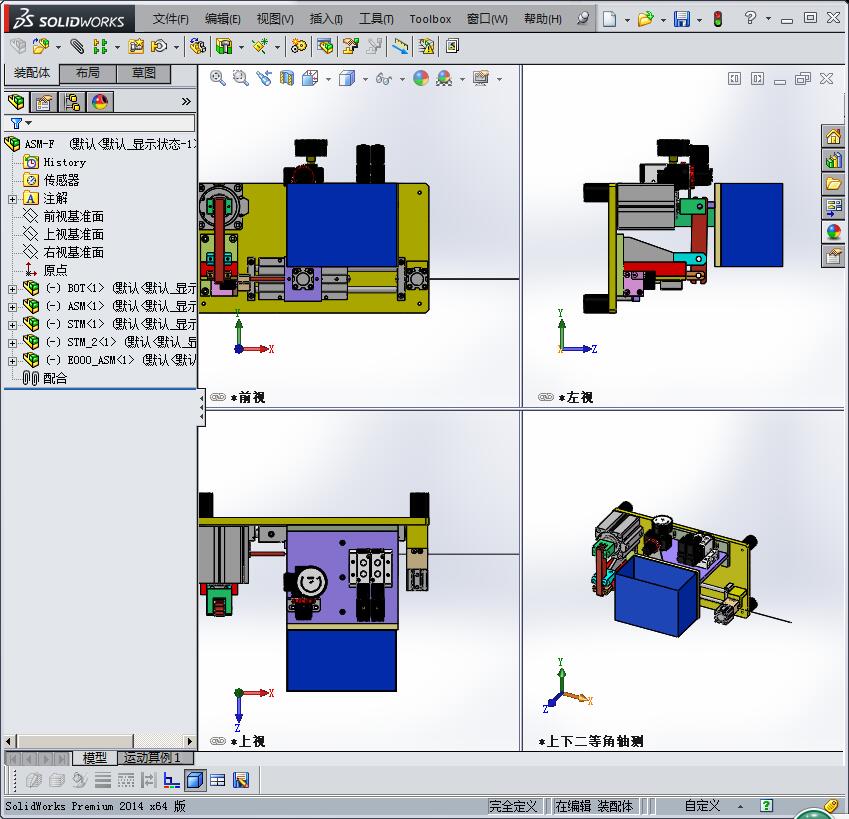
Task: Expand the ASM<1> component node
Action: pos(12,307)
